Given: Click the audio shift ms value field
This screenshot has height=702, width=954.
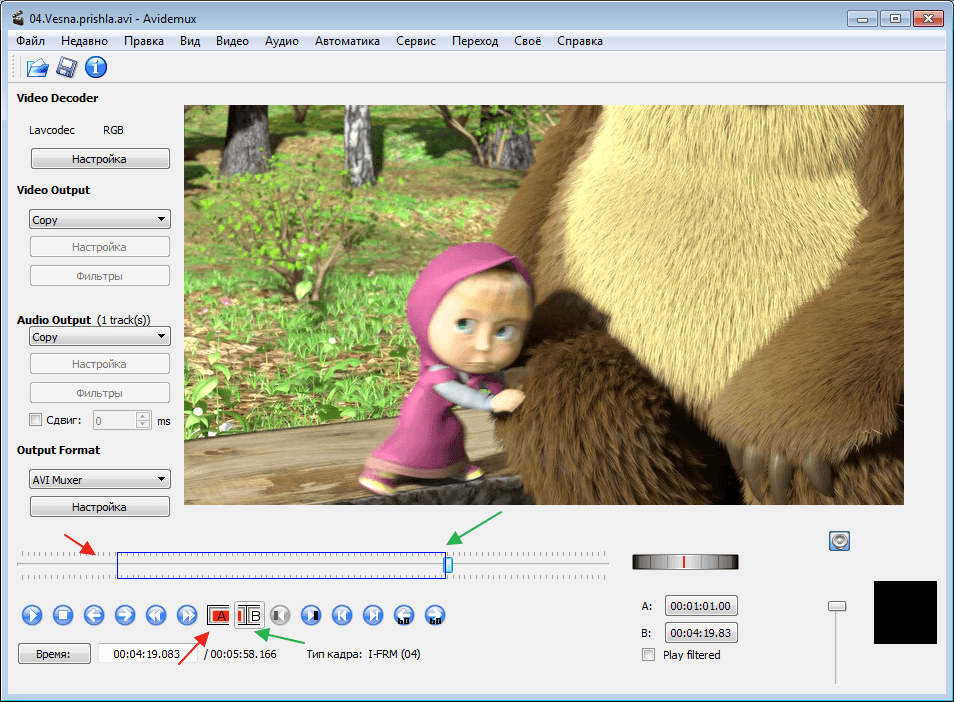Looking at the screenshot, I should coord(114,420).
